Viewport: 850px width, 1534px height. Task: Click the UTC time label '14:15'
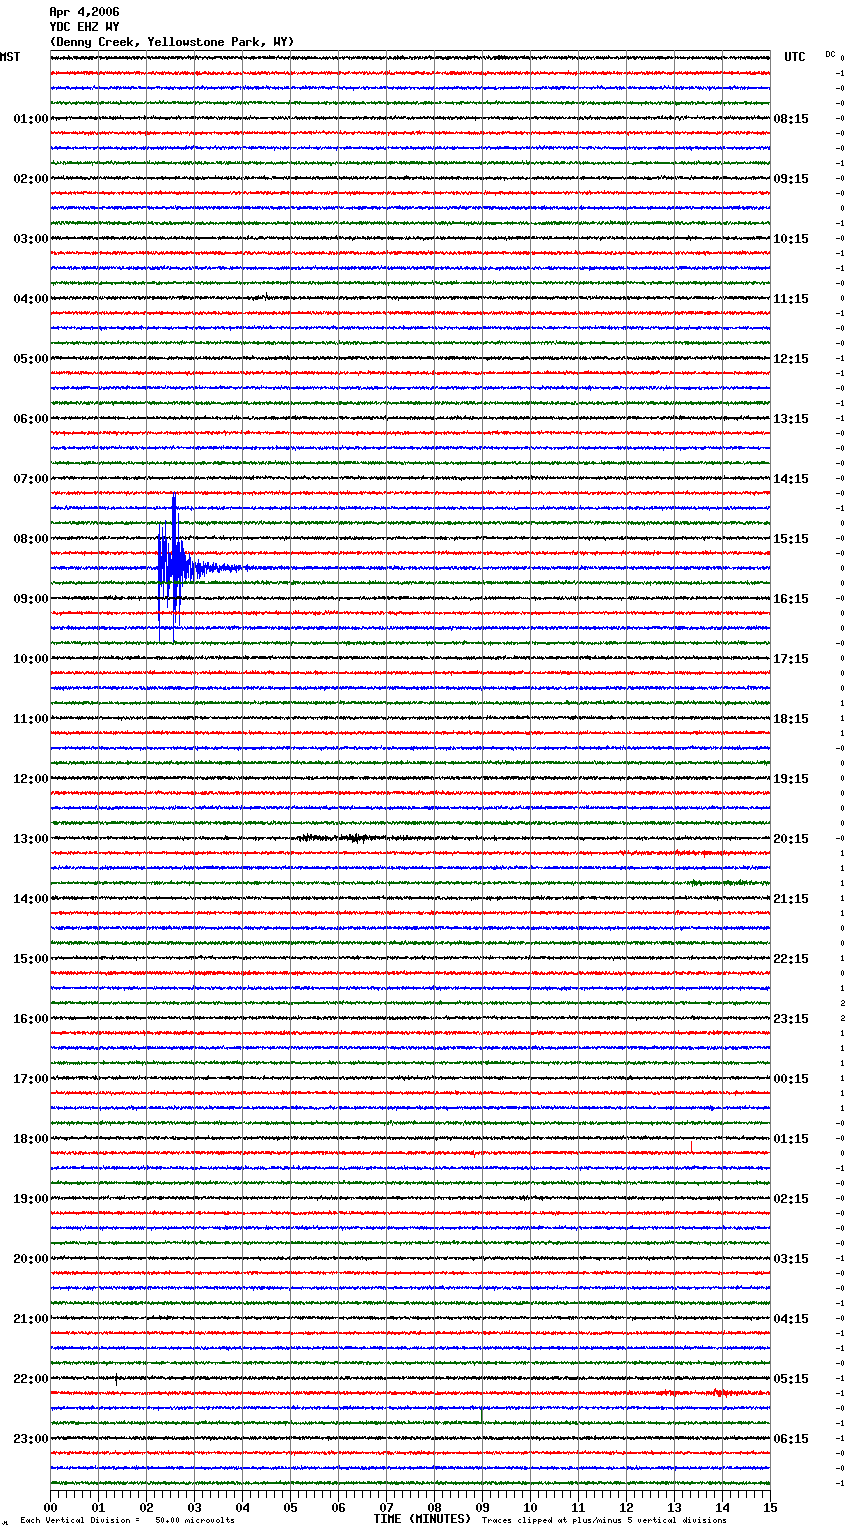(x=791, y=479)
